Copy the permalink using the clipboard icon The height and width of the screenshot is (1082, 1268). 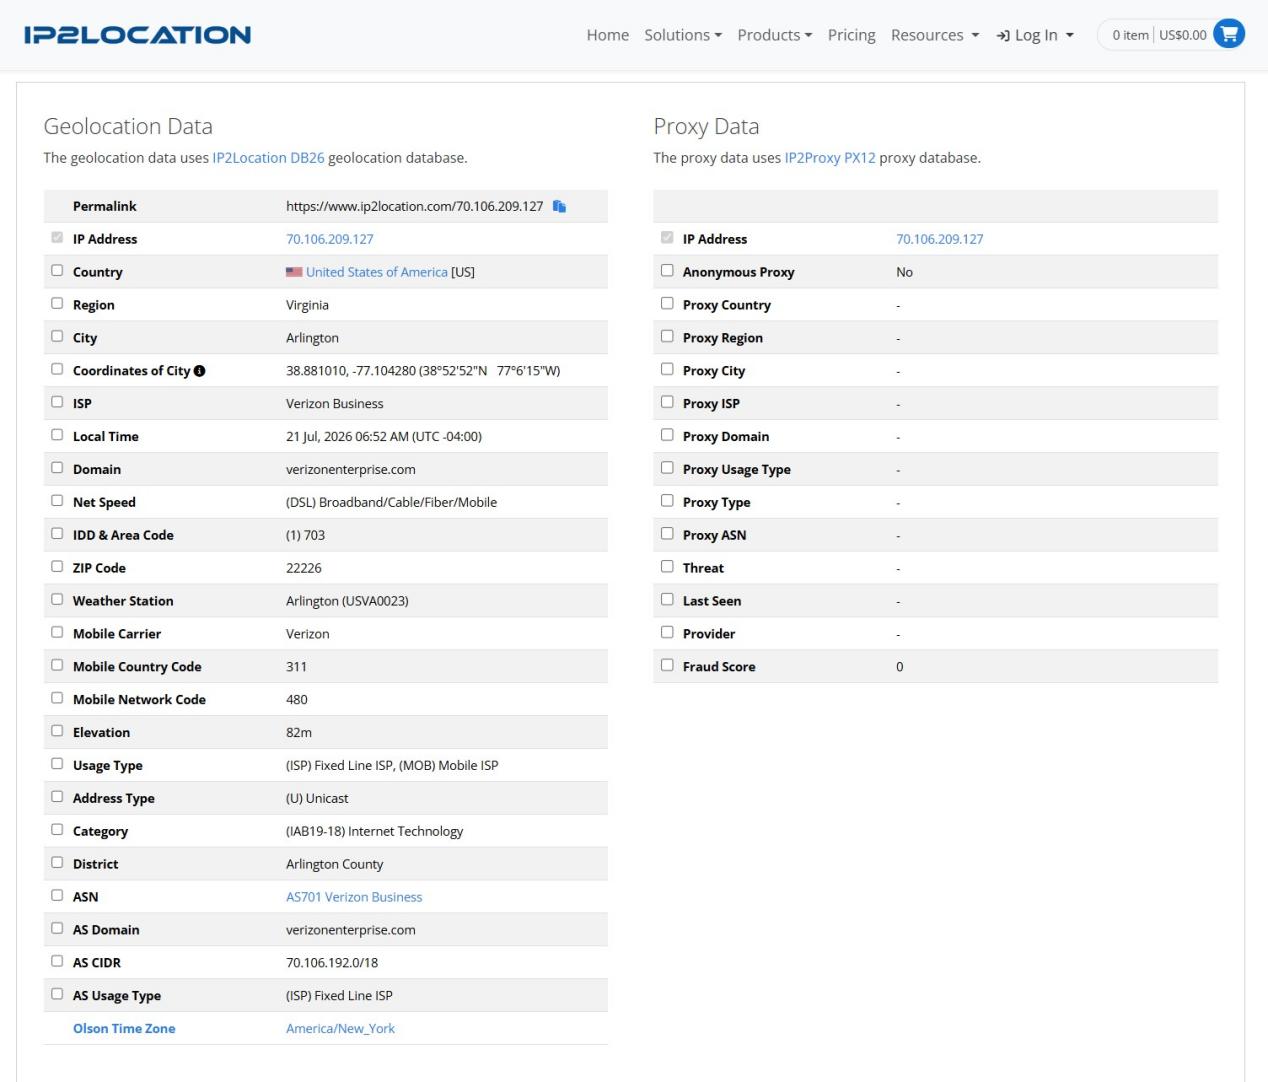click(x=559, y=206)
